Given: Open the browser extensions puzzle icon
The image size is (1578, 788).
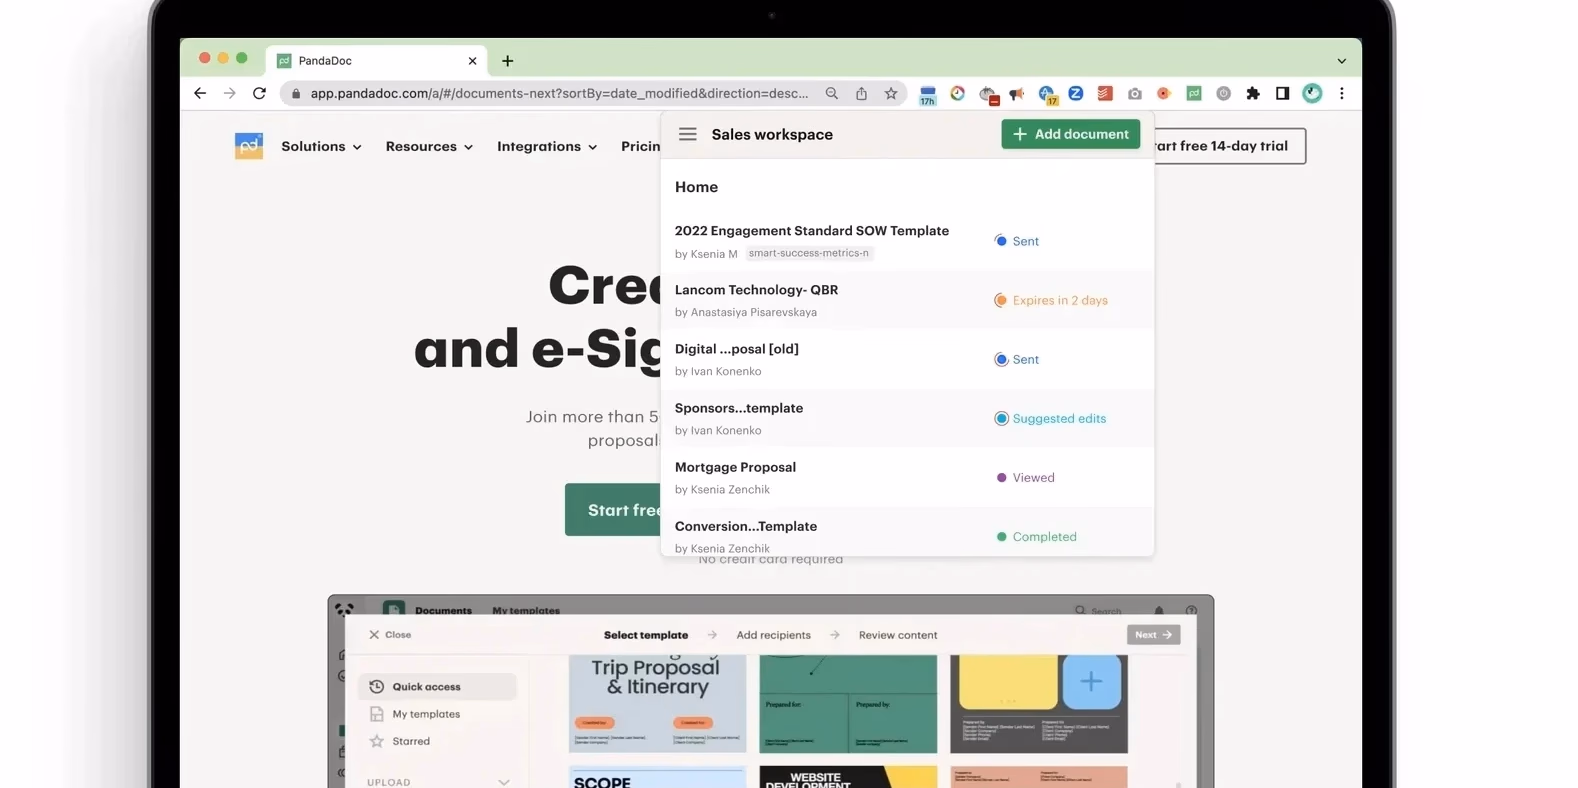Looking at the screenshot, I should [1252, 93].
